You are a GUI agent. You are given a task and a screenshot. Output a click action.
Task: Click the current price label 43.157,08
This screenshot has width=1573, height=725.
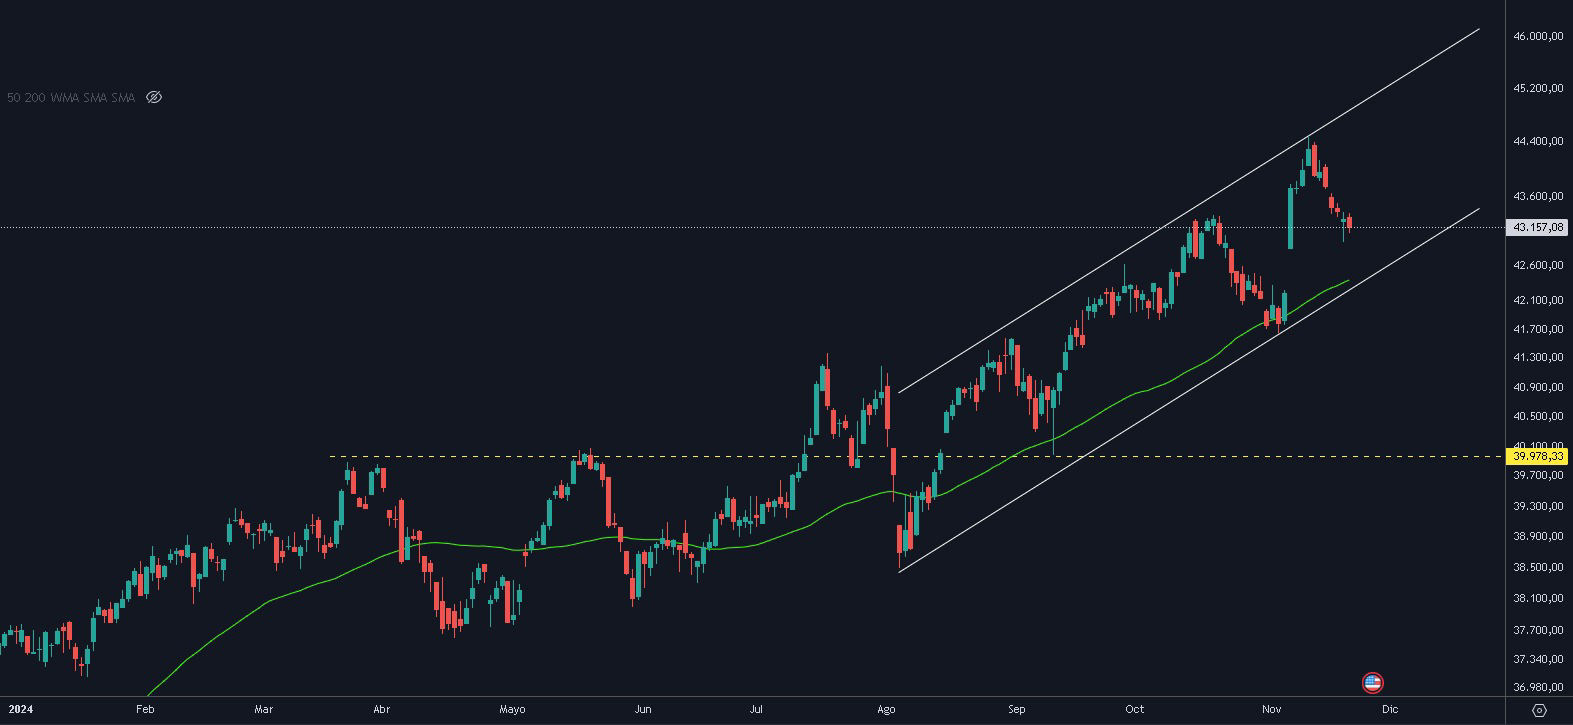pos(1538,228)
